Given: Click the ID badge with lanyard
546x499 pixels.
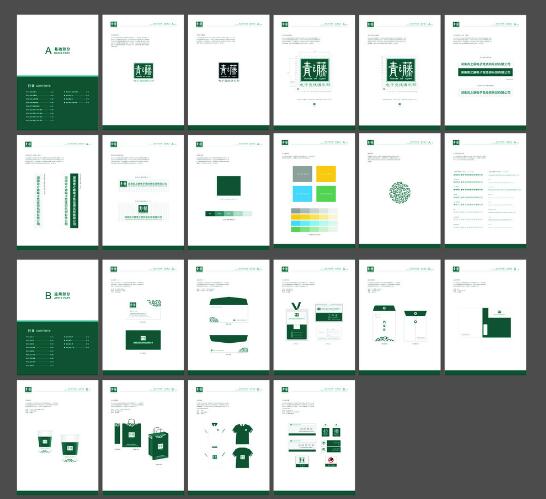Looking at the screenshot, I should pyautogui.click(x=297, y=321).
